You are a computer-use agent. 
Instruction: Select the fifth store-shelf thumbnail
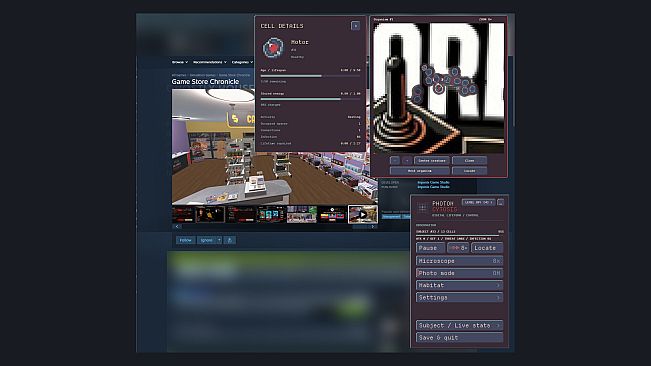[301, 214]
